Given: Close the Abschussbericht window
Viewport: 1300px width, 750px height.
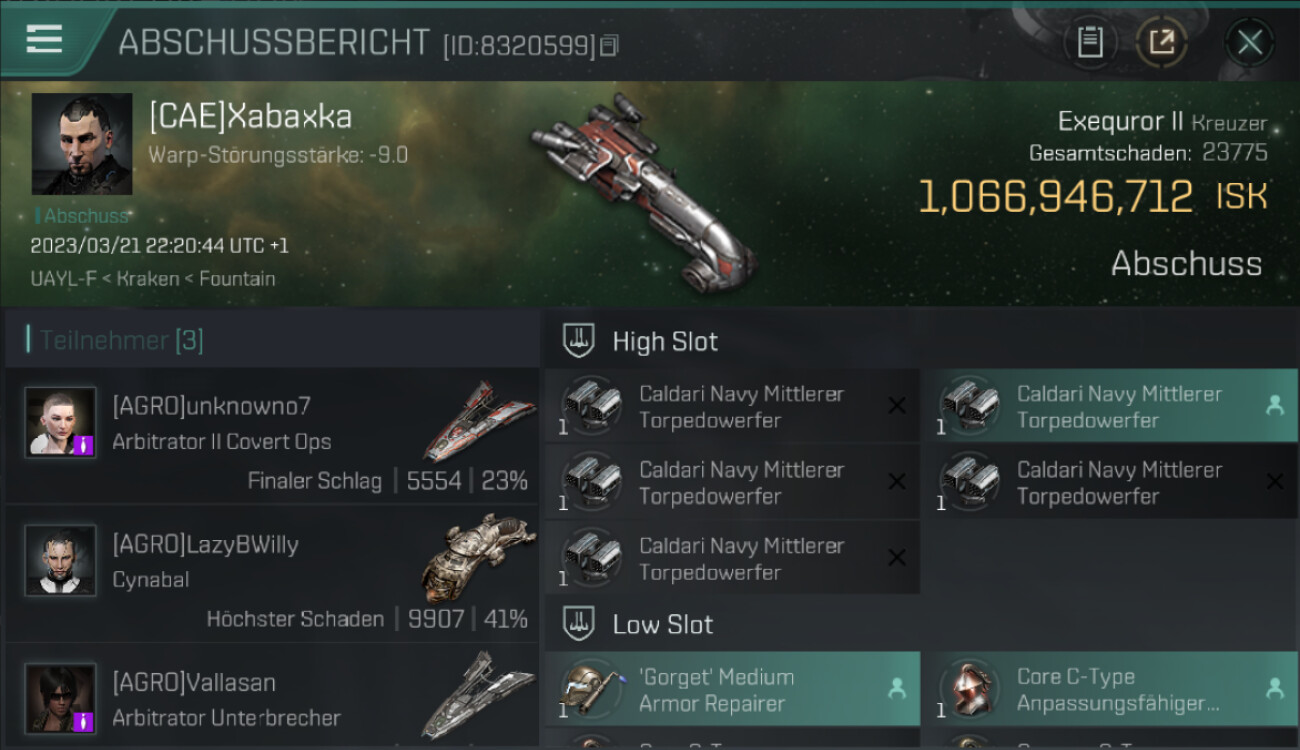Looking at the screenshot, I should 1250,43.
